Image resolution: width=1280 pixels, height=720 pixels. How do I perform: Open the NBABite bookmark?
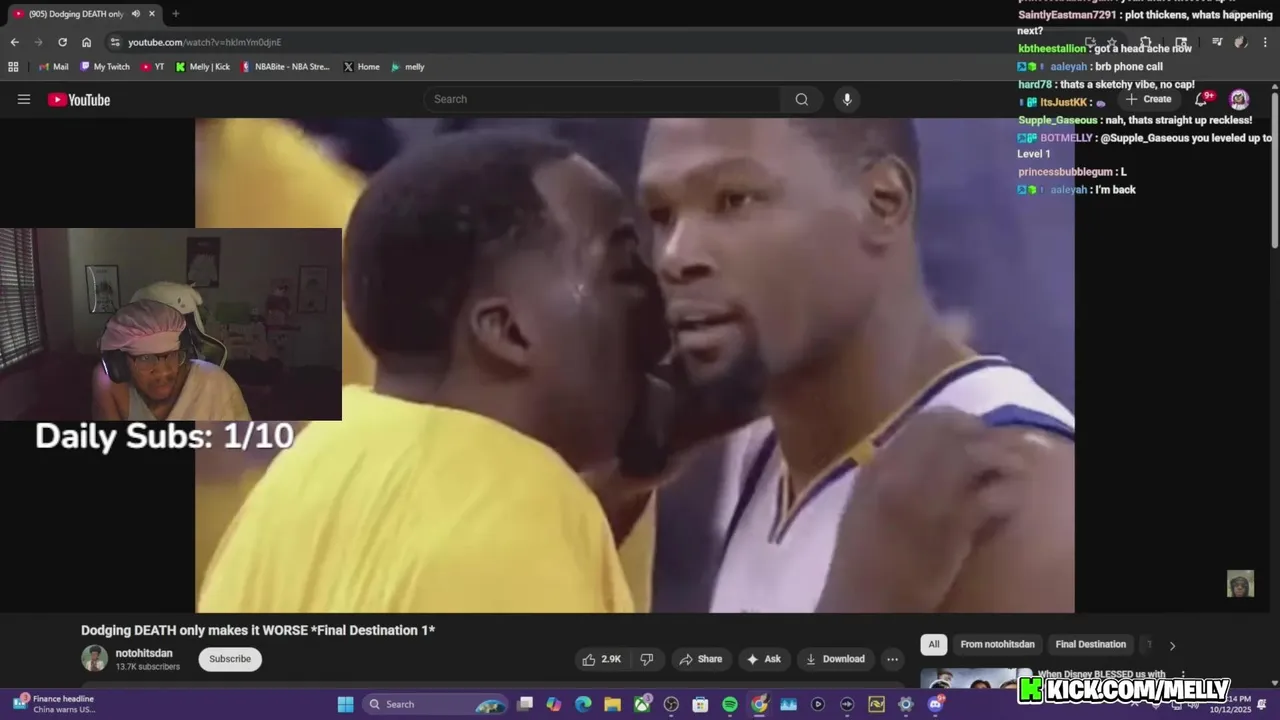pyautogui.click(x=285, y=67)
